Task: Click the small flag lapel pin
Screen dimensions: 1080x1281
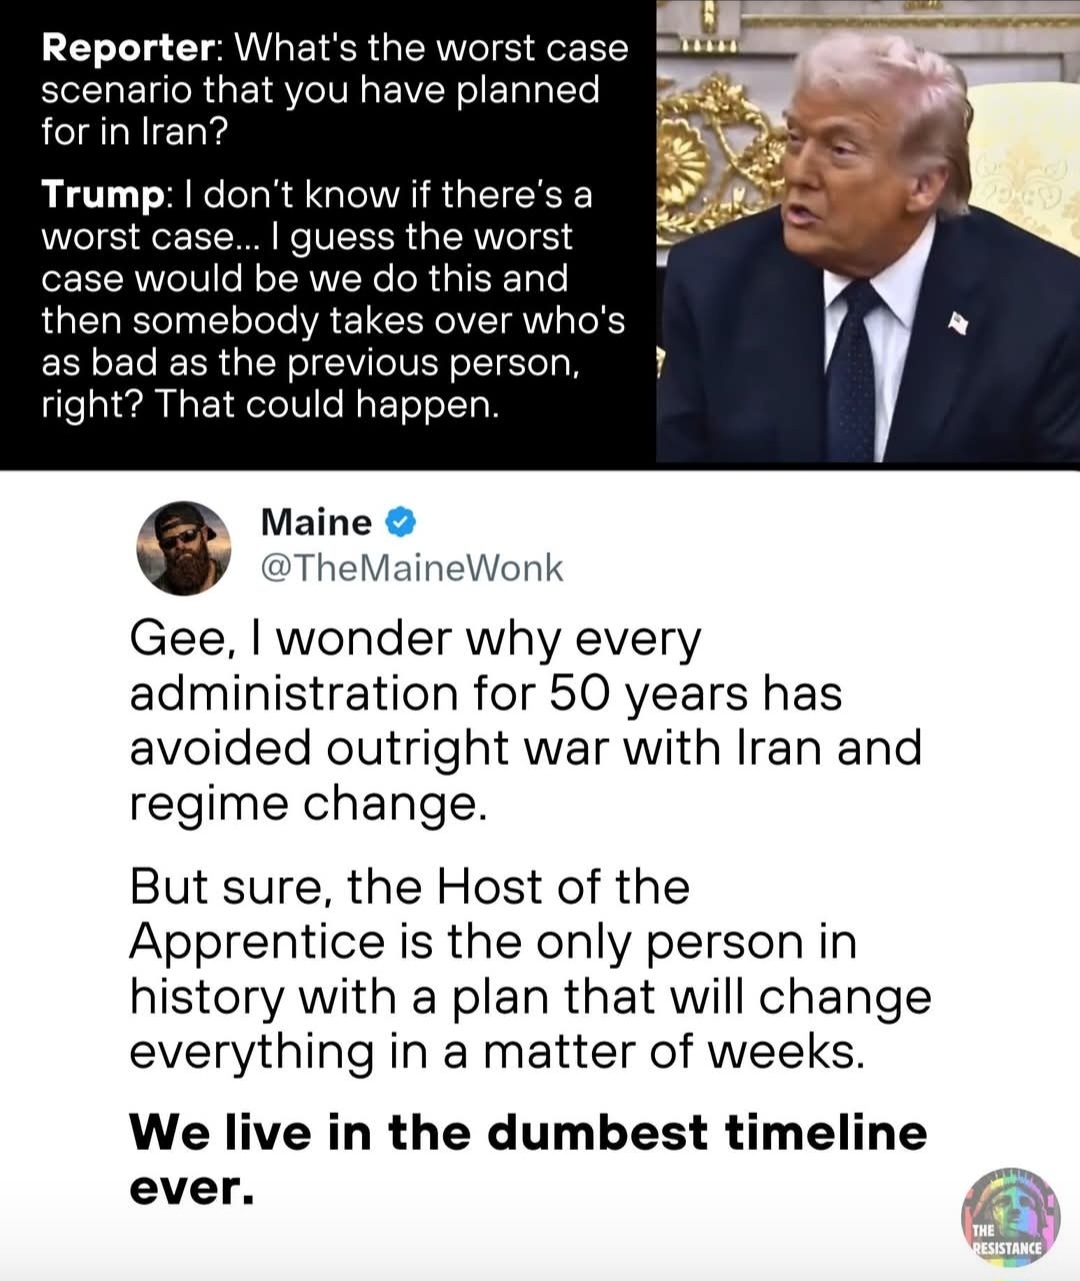Action: (x=959, y=323)
